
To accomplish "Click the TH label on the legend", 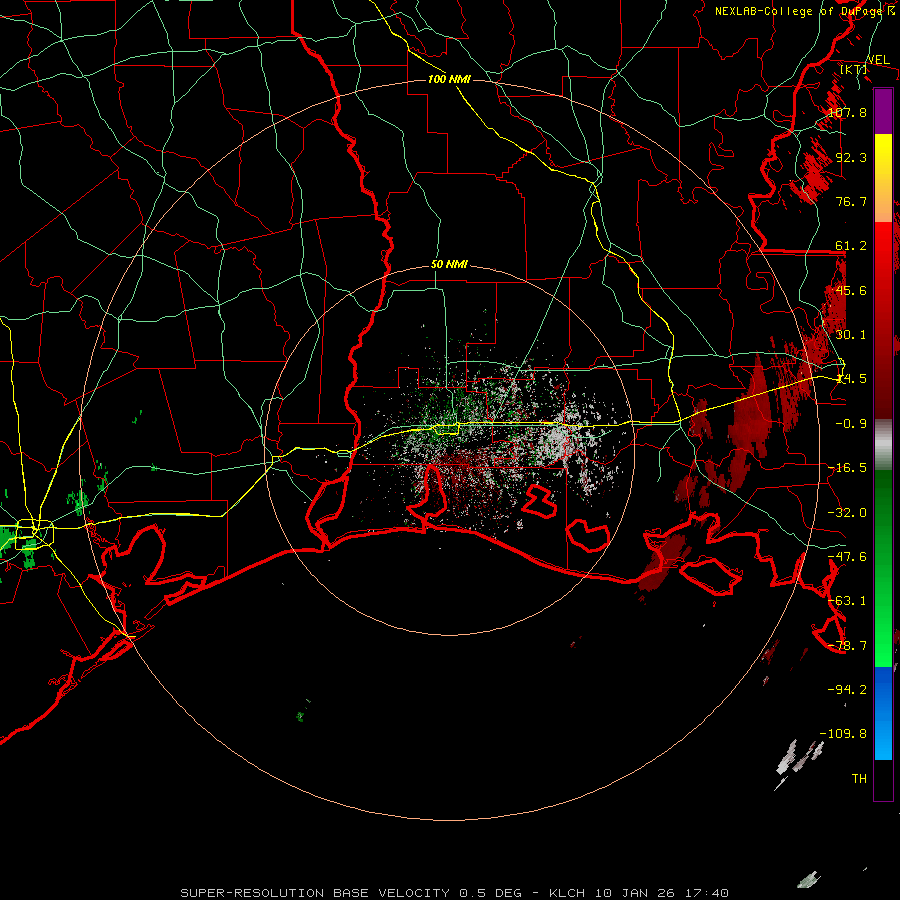I will (859, 779).
